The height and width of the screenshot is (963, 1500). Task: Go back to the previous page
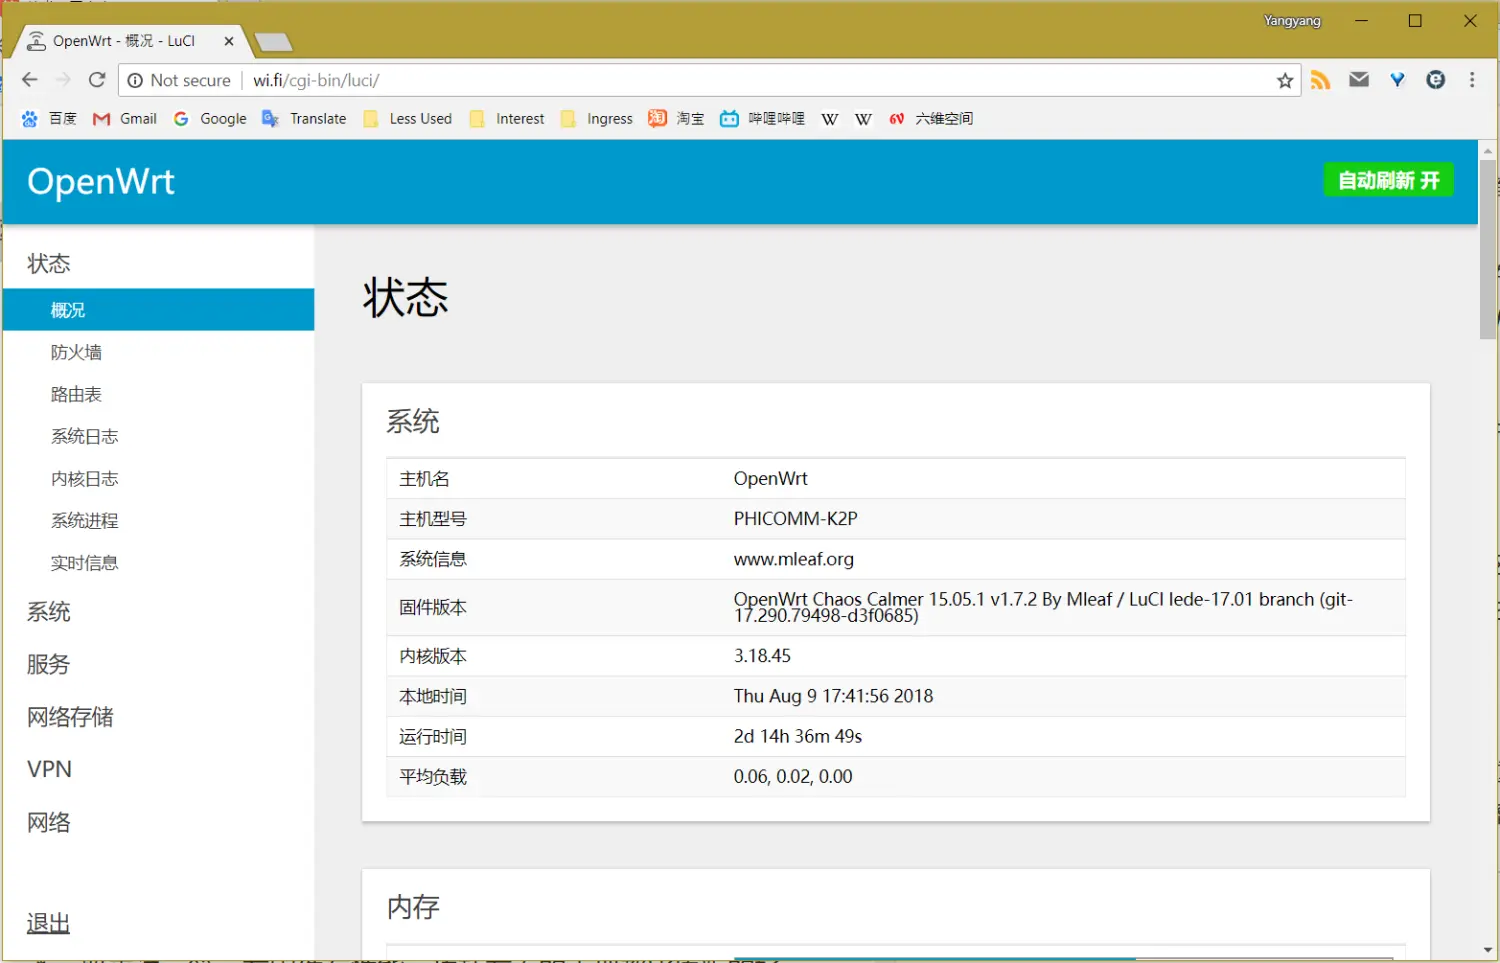[30, 80]
